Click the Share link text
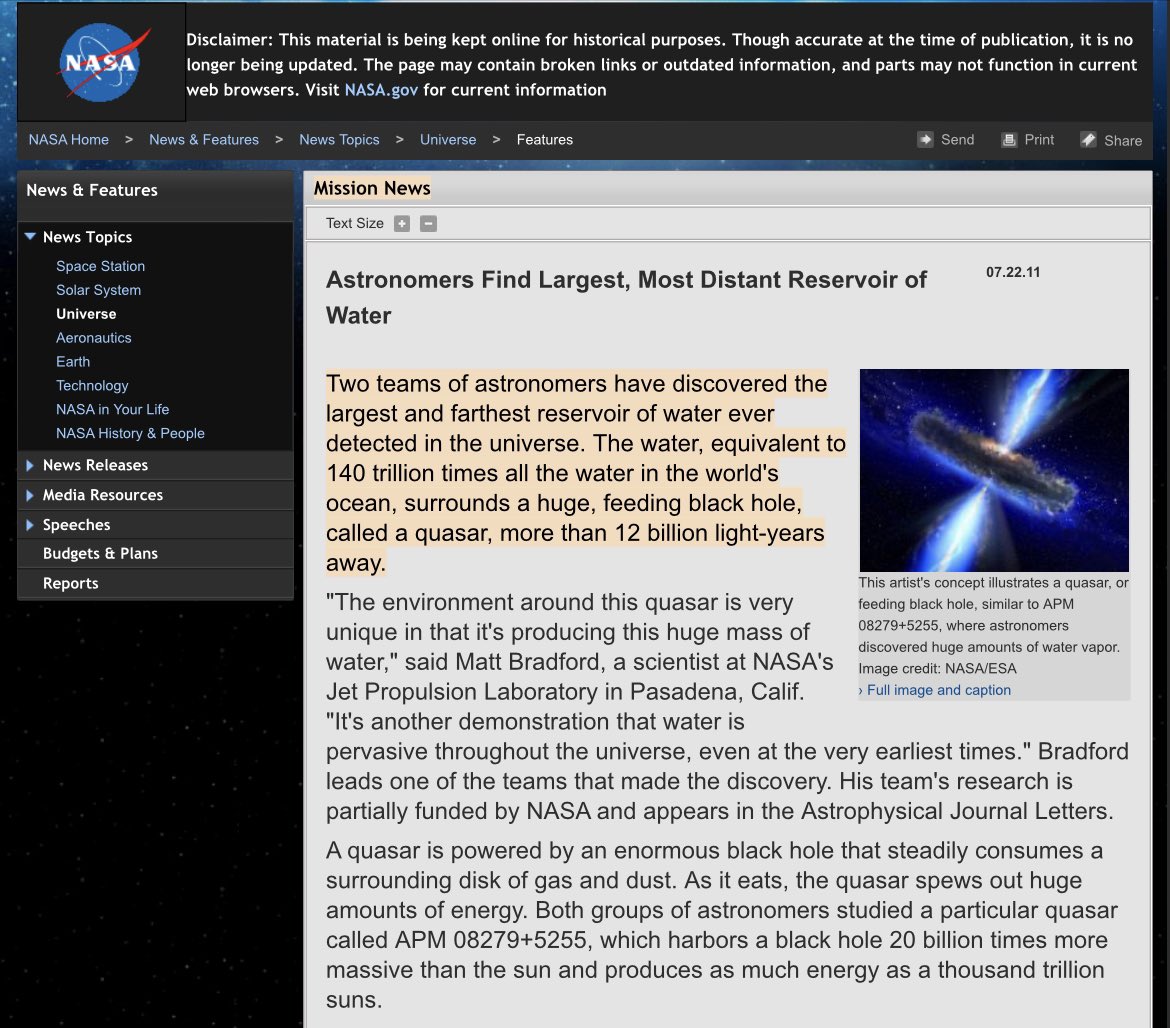Image resolution: width=1170 pixels, height=1028 pixels. pyautogui.click(x=1123, y=140)
